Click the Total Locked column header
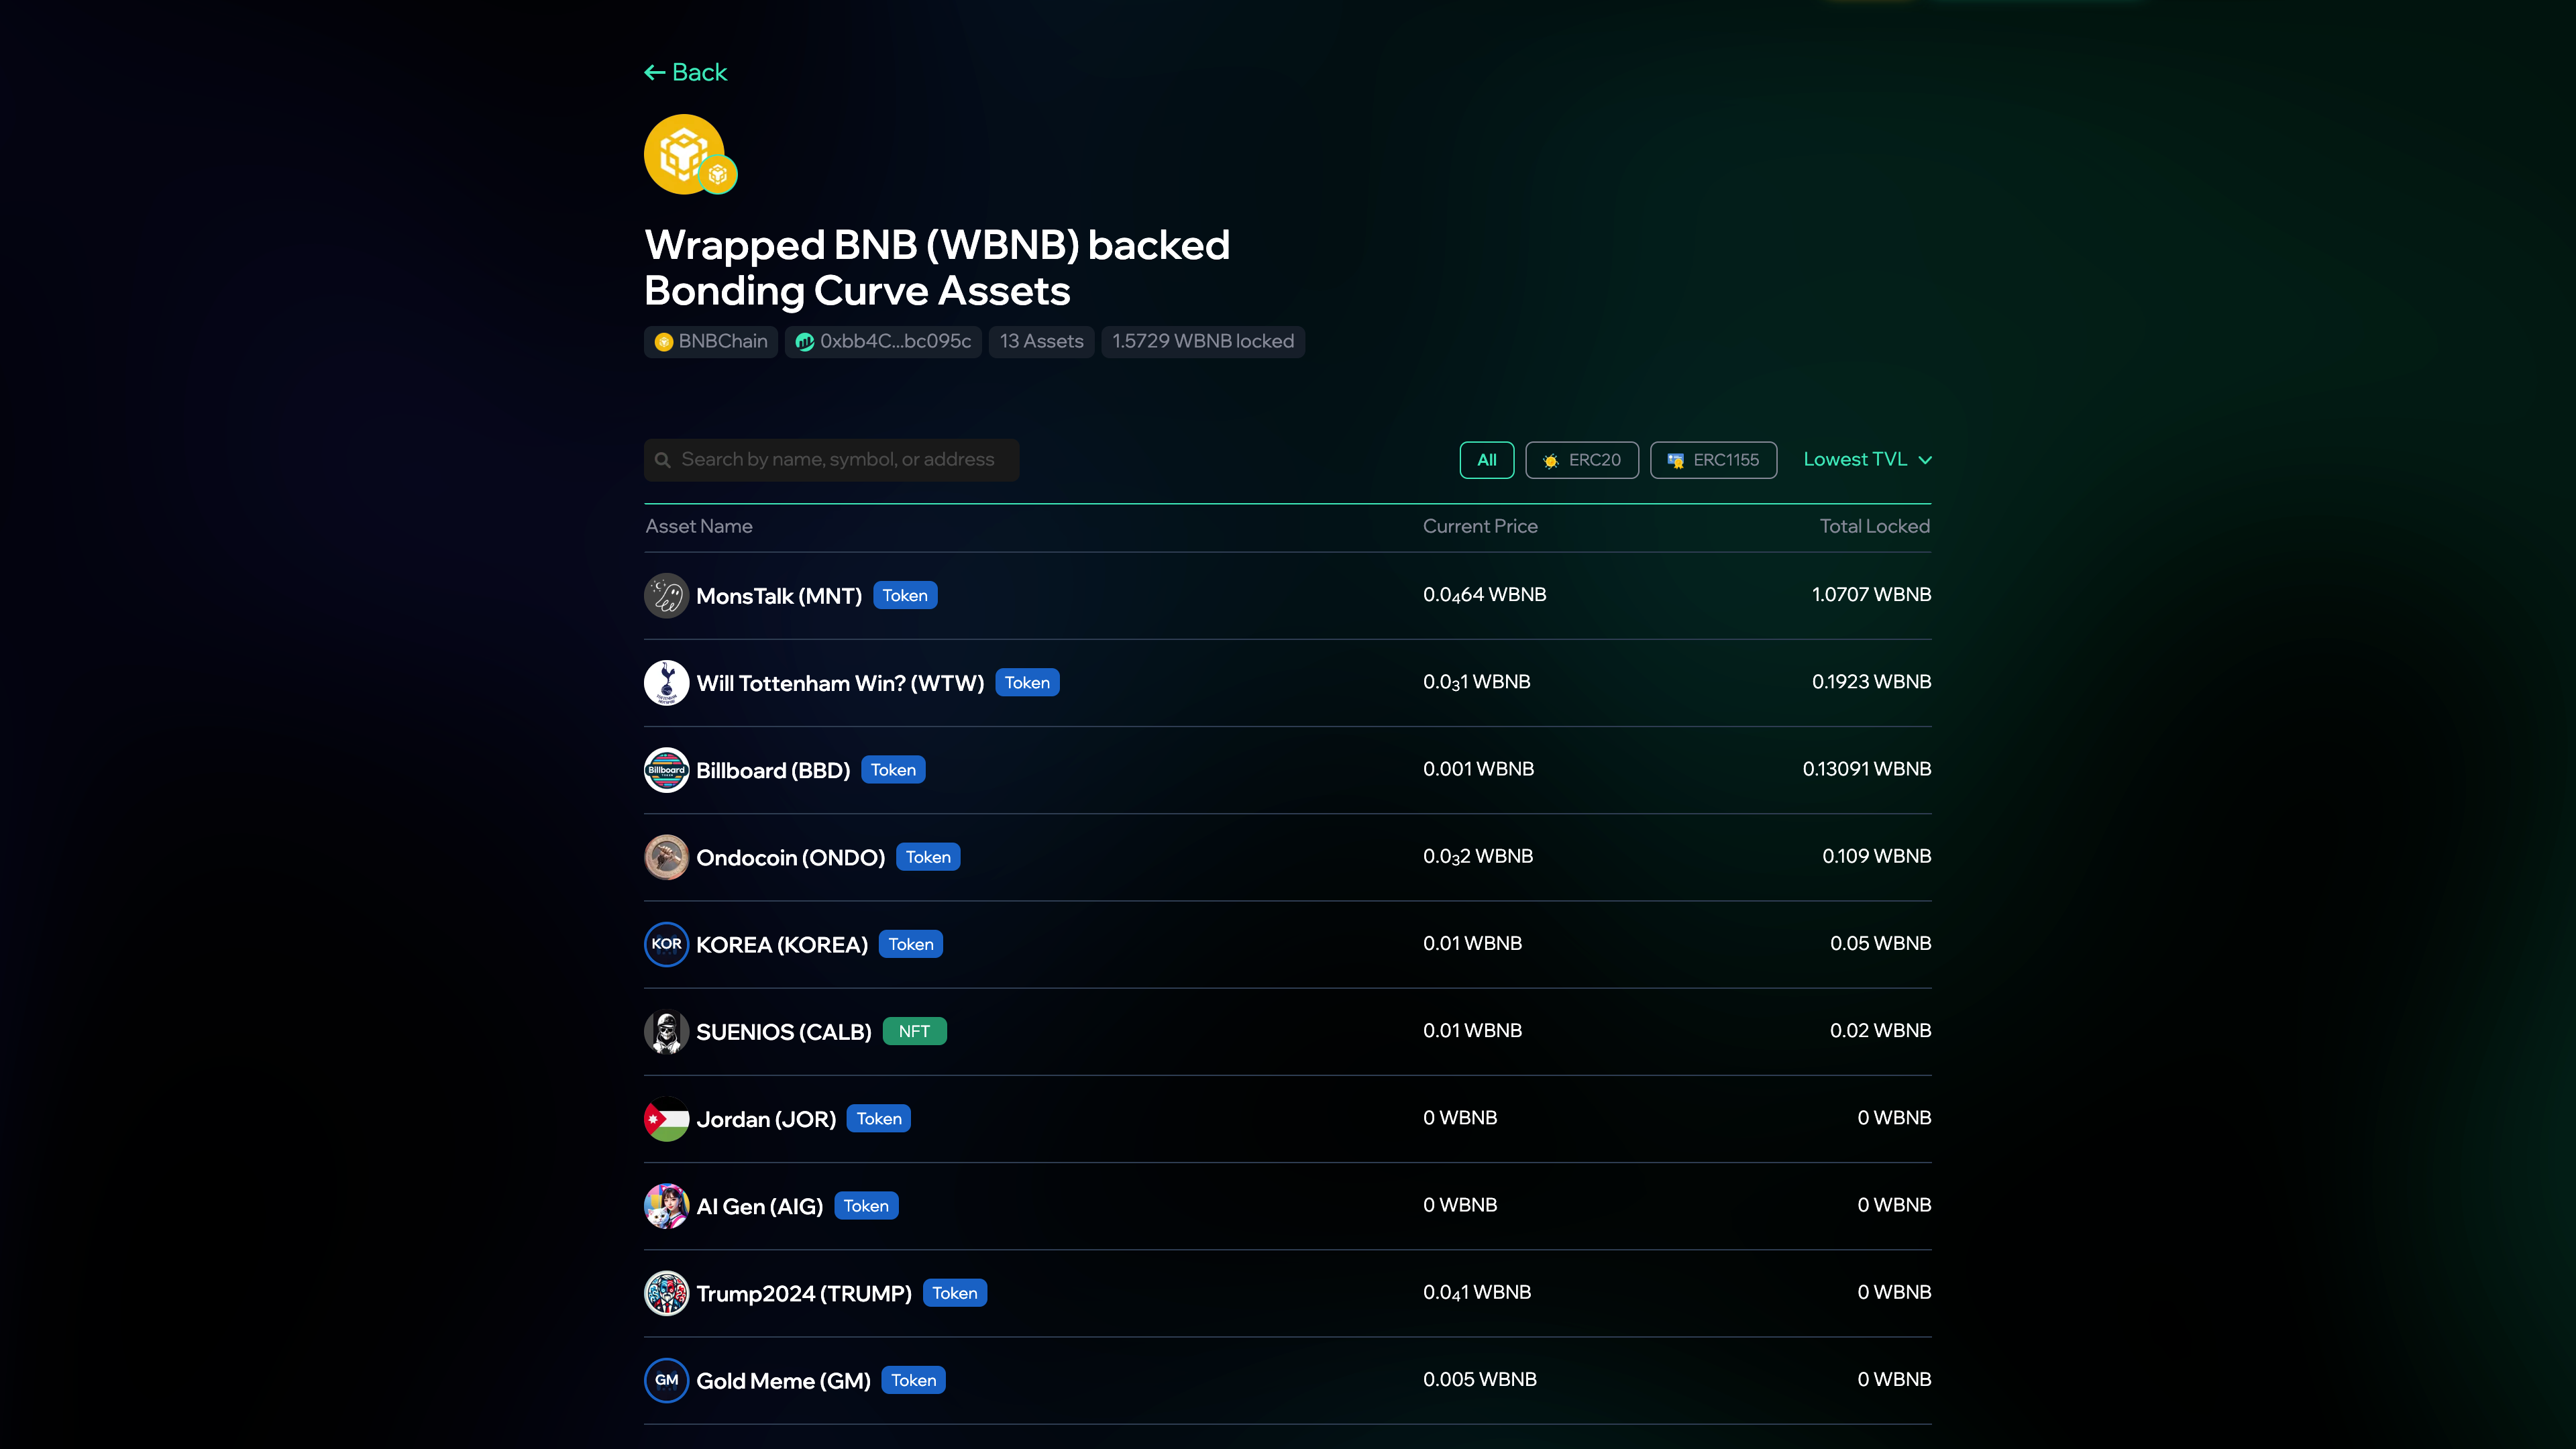 (x=1874, y=526)
